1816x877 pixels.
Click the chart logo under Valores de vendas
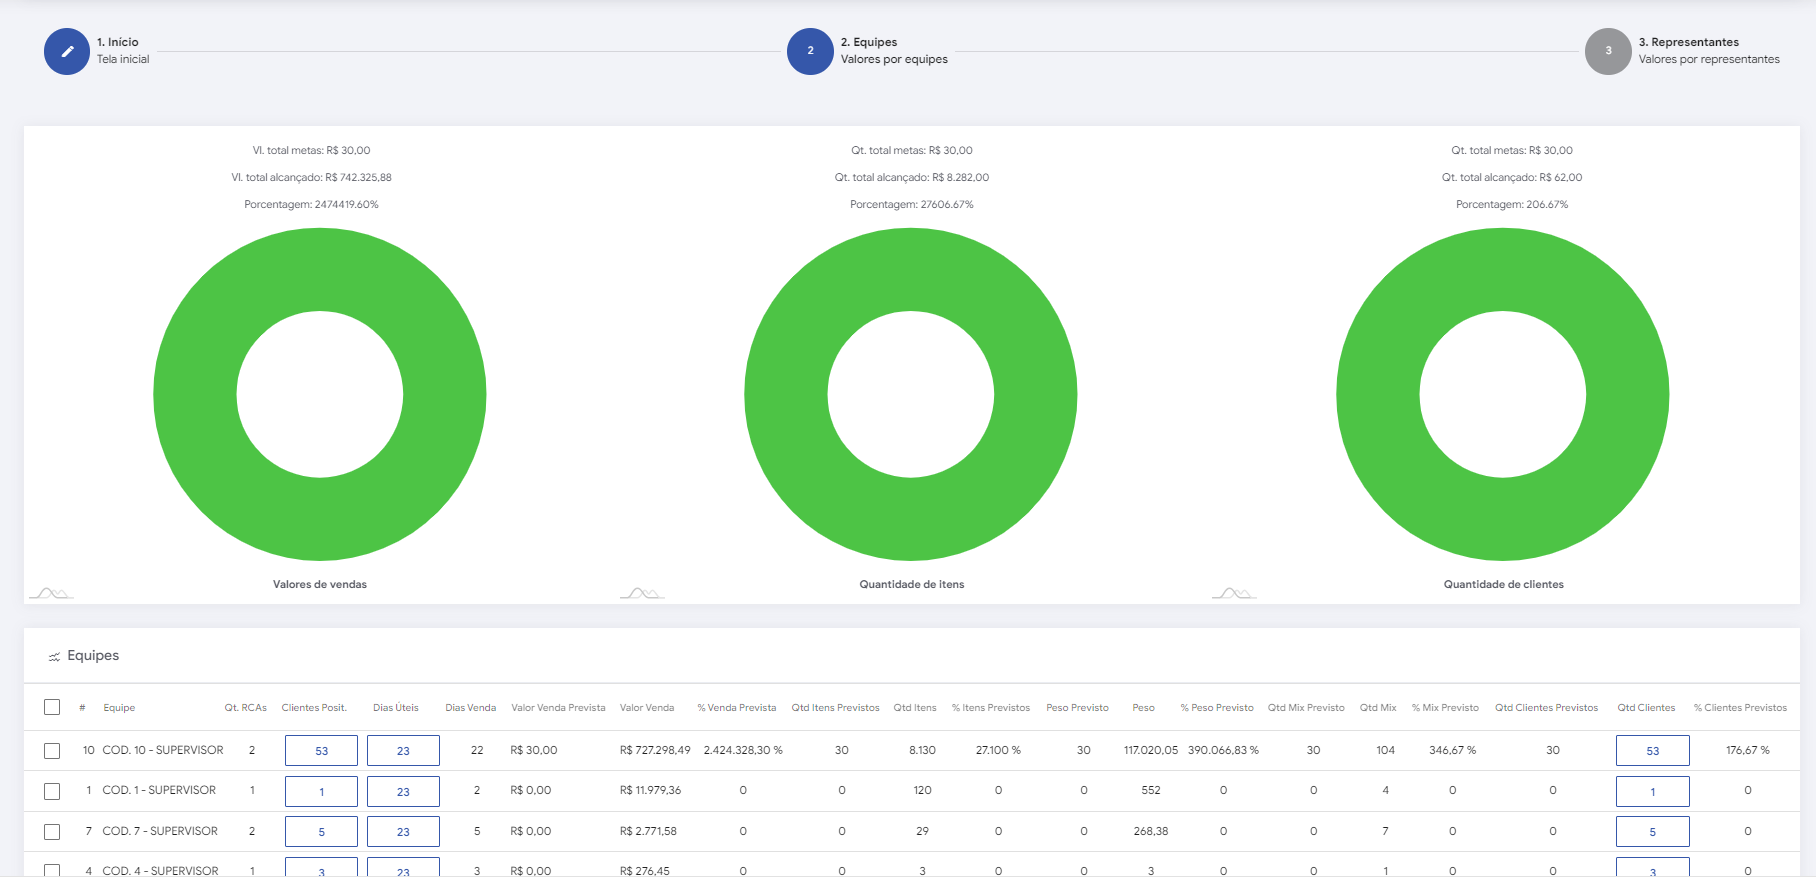[51, 593]
